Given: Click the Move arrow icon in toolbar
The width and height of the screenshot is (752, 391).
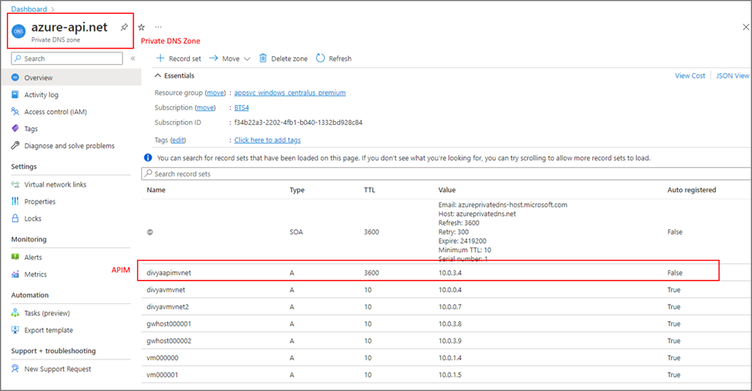Looking at the screenshot, I should coord(213,58).
